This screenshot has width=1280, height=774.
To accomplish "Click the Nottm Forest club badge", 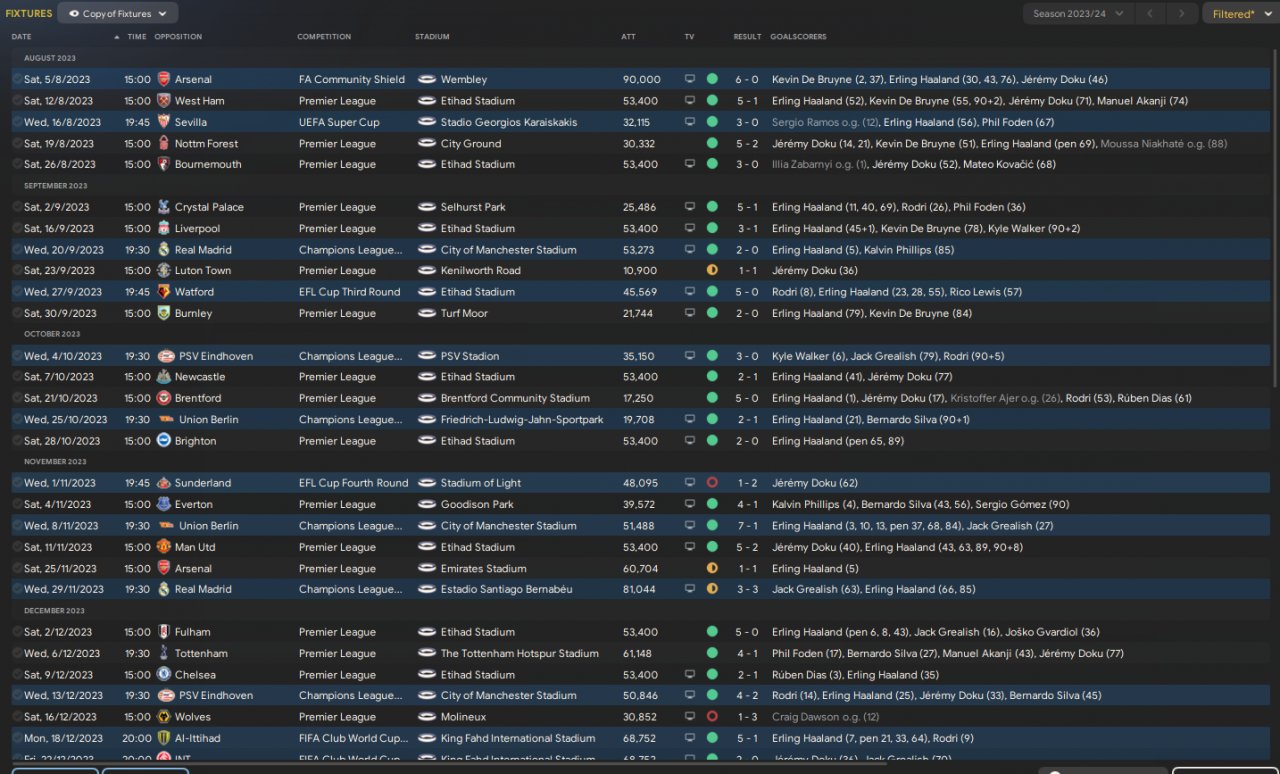I will coord(164,144).
